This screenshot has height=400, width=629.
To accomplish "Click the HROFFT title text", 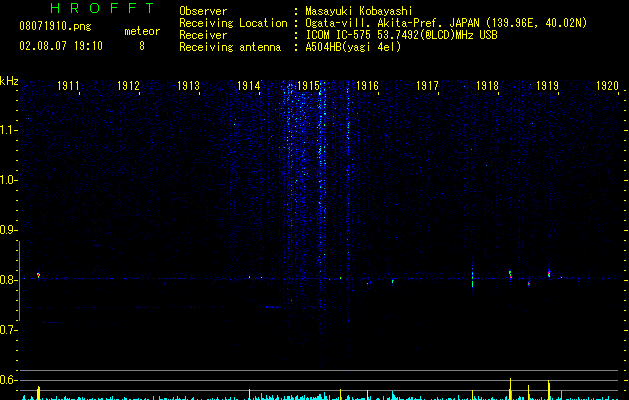I will point(102,8).
